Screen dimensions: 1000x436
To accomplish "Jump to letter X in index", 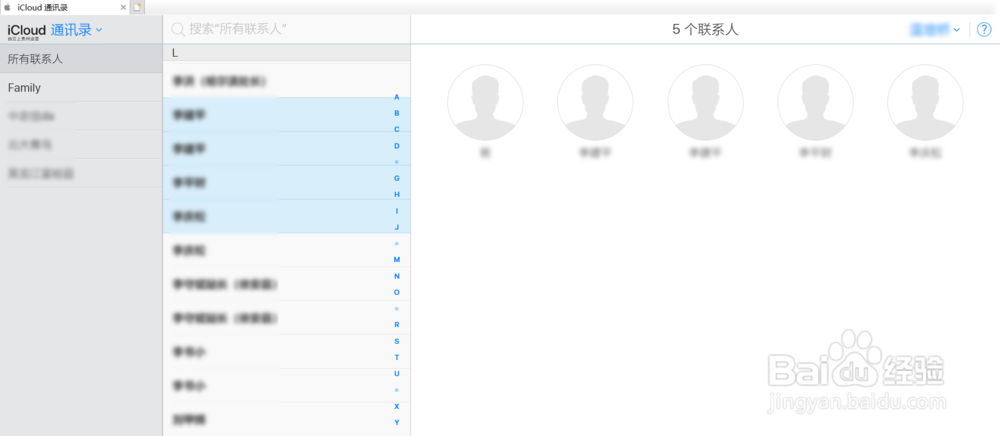I will 397,406.
